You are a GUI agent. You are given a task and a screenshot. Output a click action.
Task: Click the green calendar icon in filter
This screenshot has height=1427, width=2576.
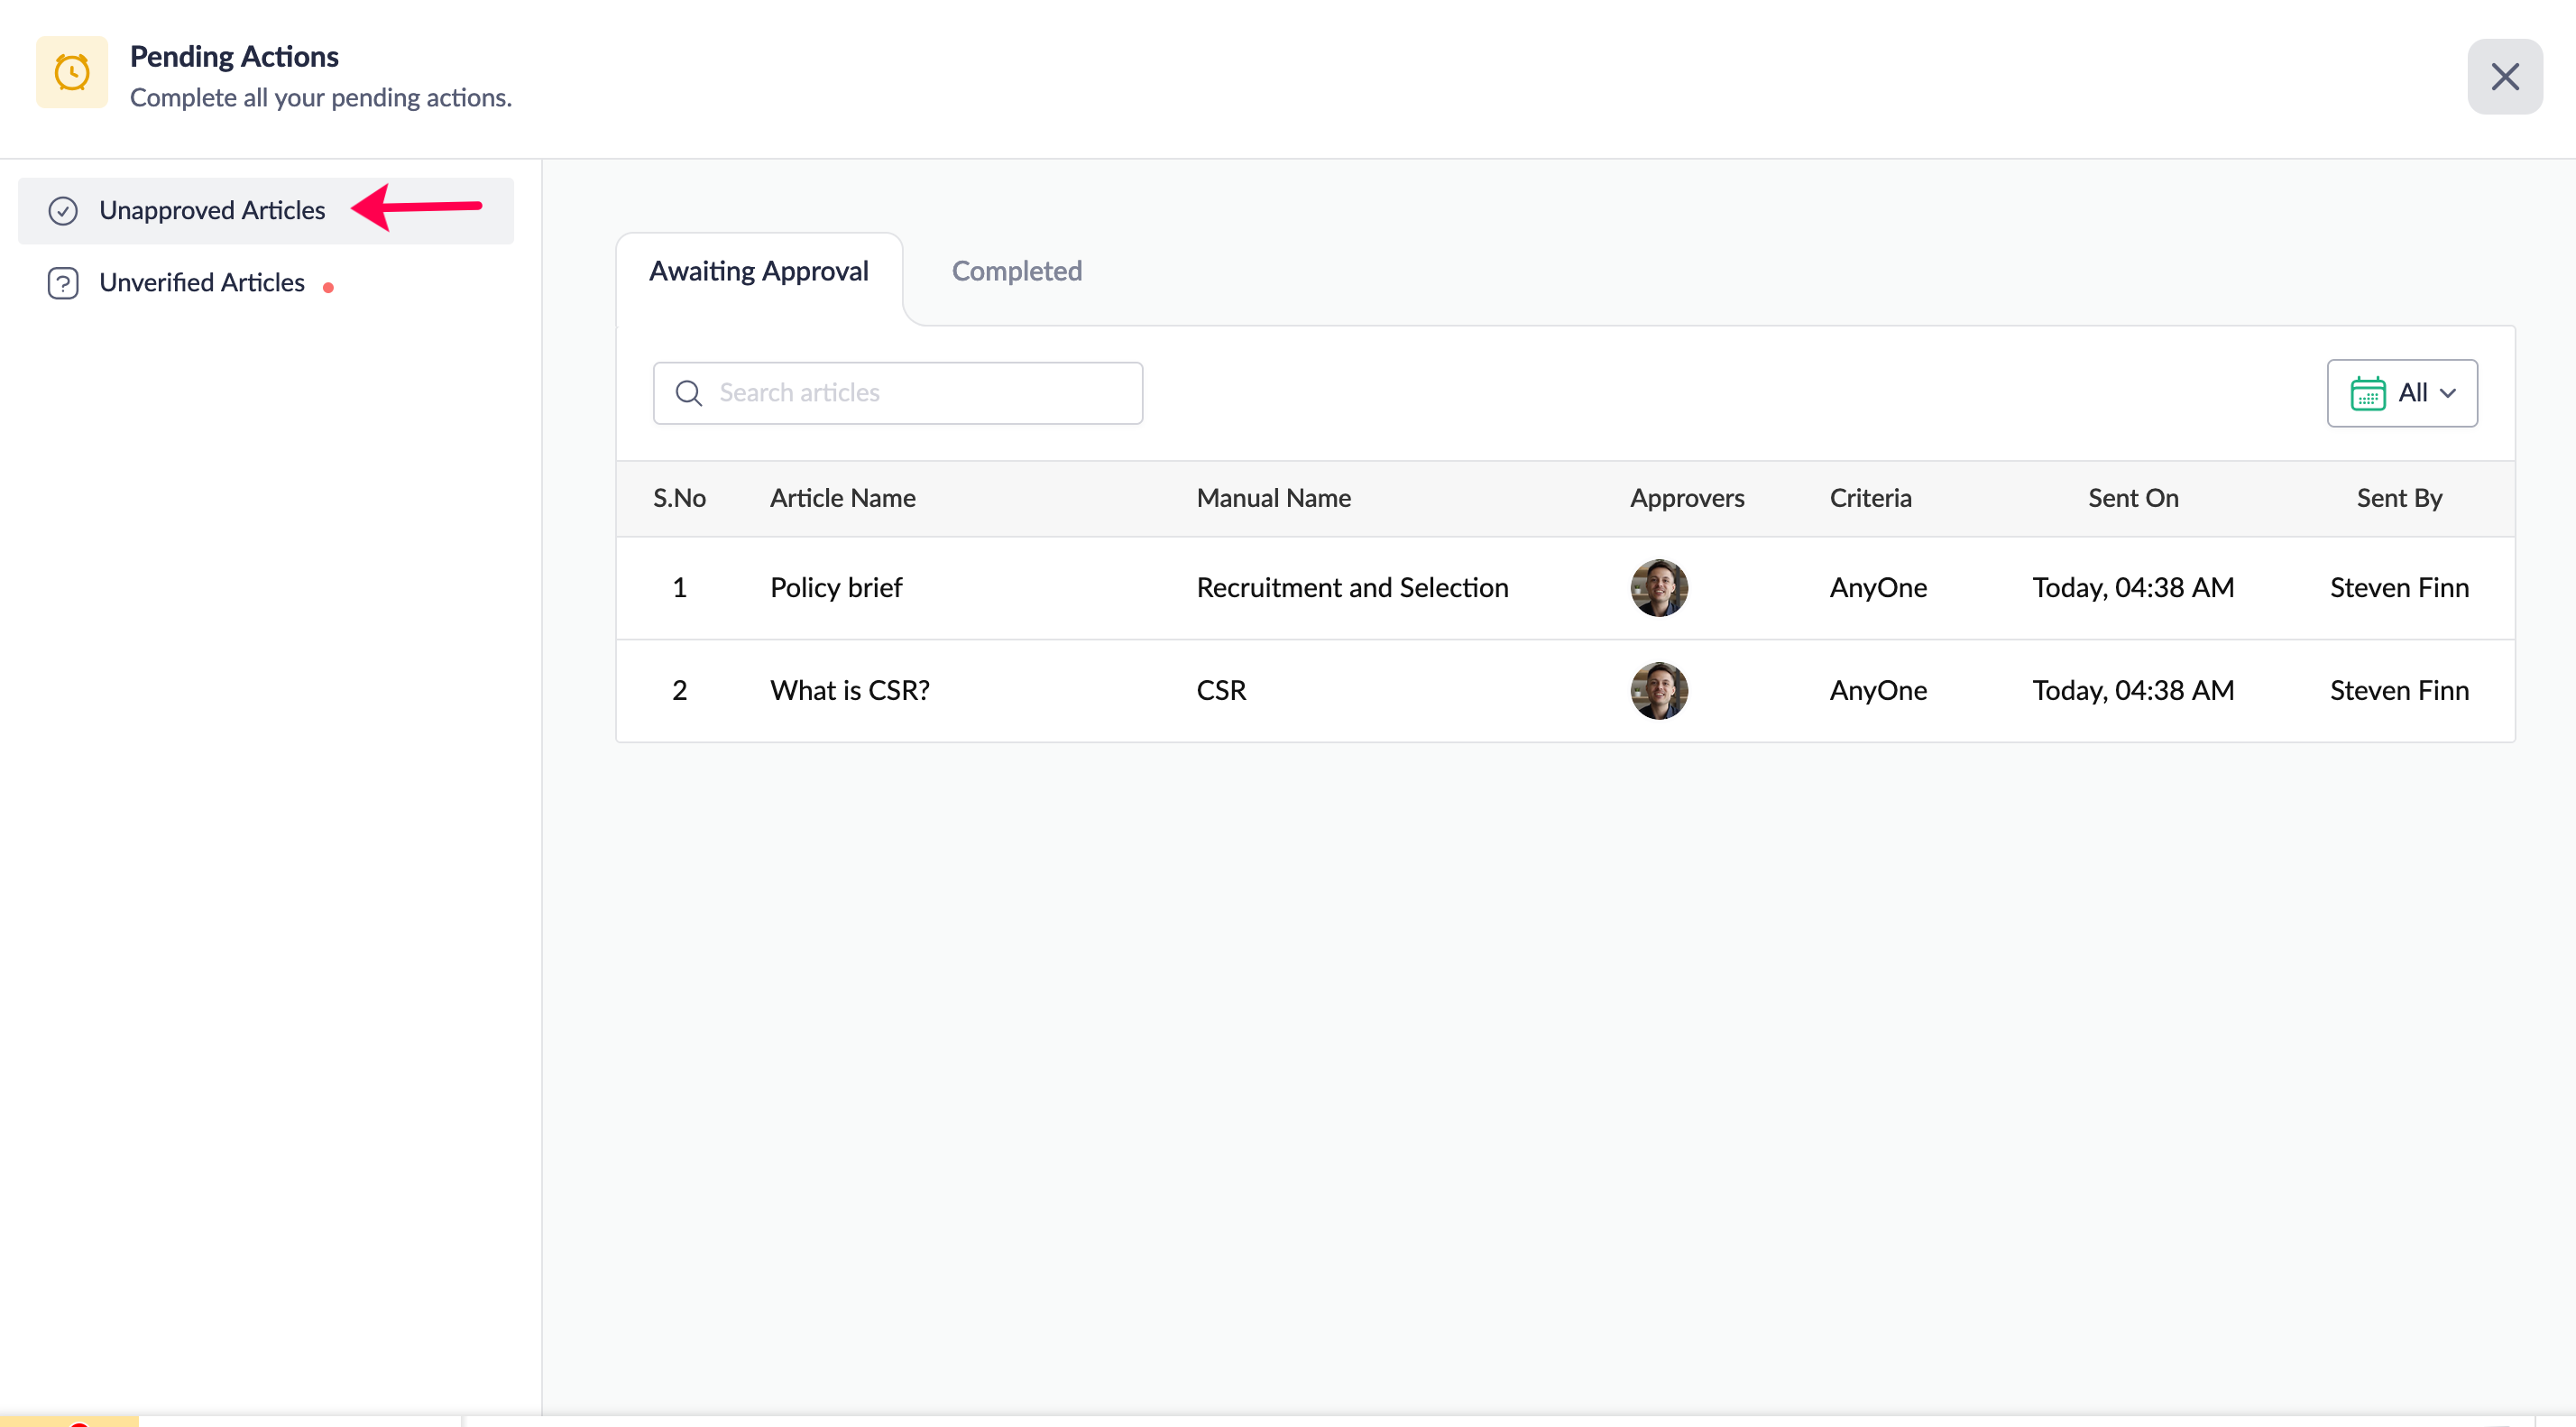click(x=2367, y=393)
